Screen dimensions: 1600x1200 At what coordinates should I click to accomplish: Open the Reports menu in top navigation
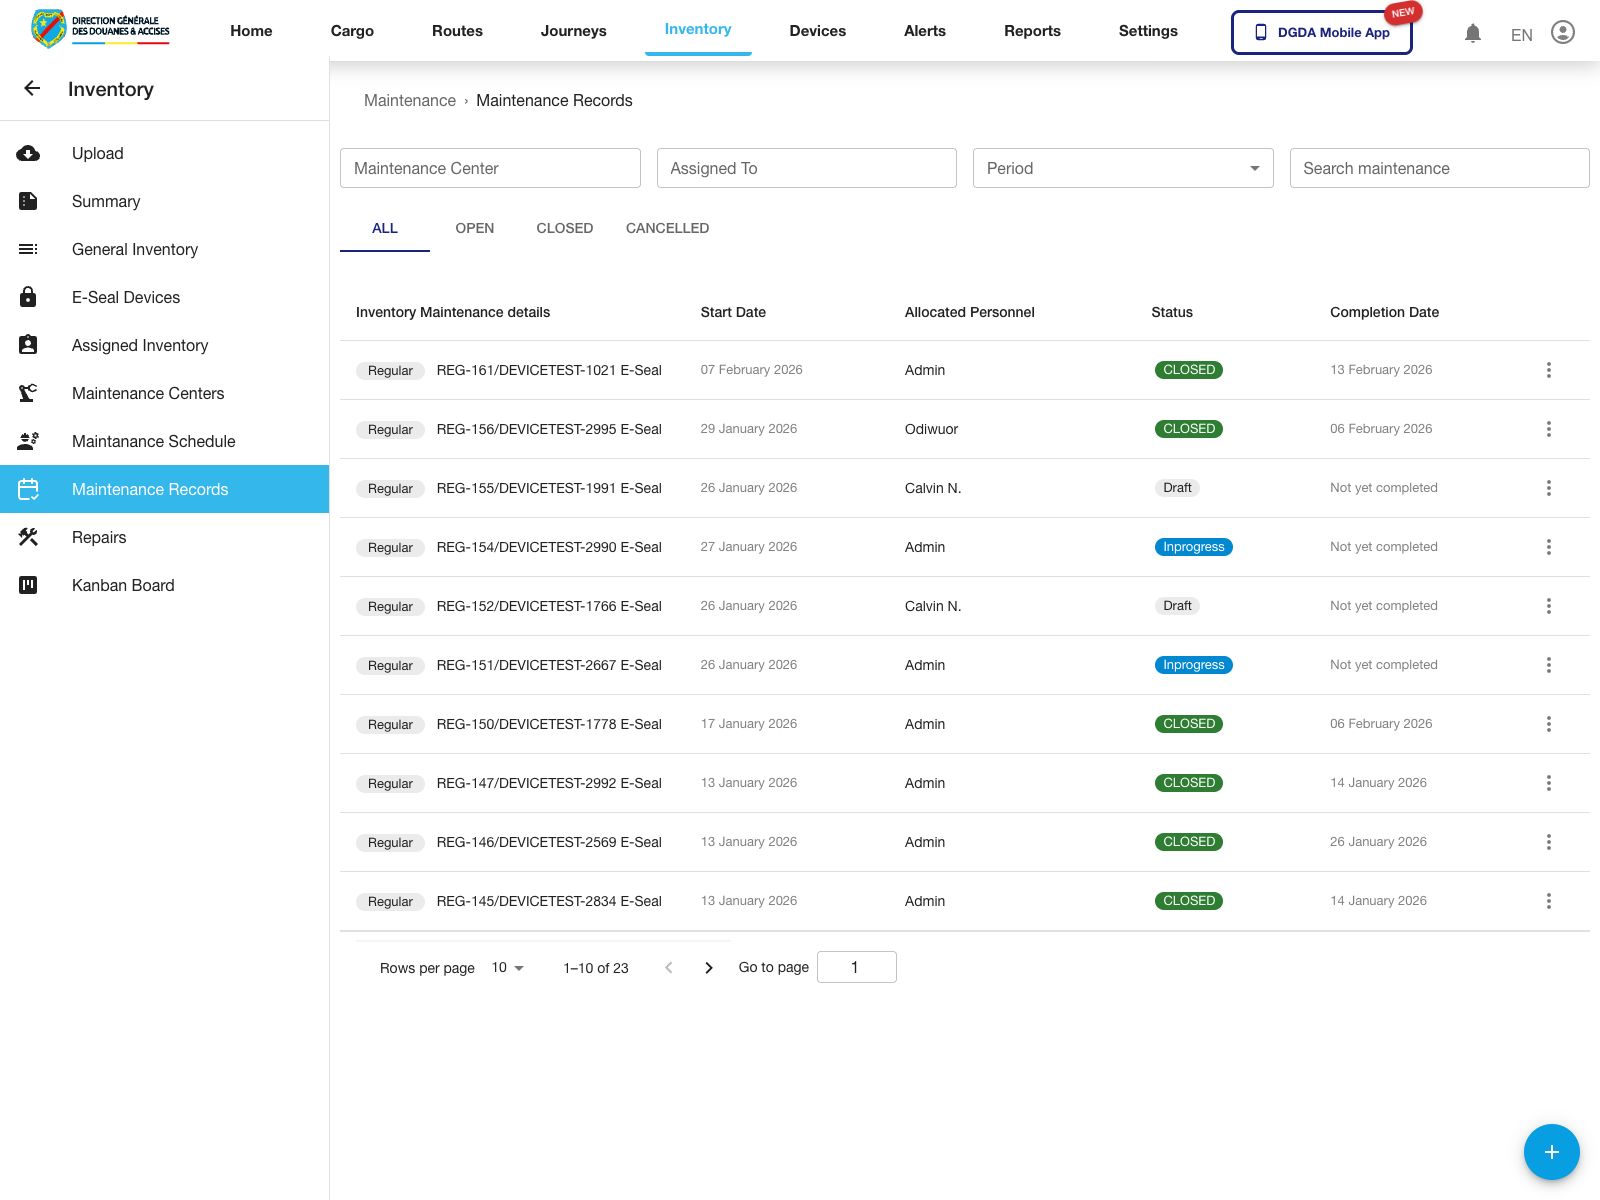1032,31
